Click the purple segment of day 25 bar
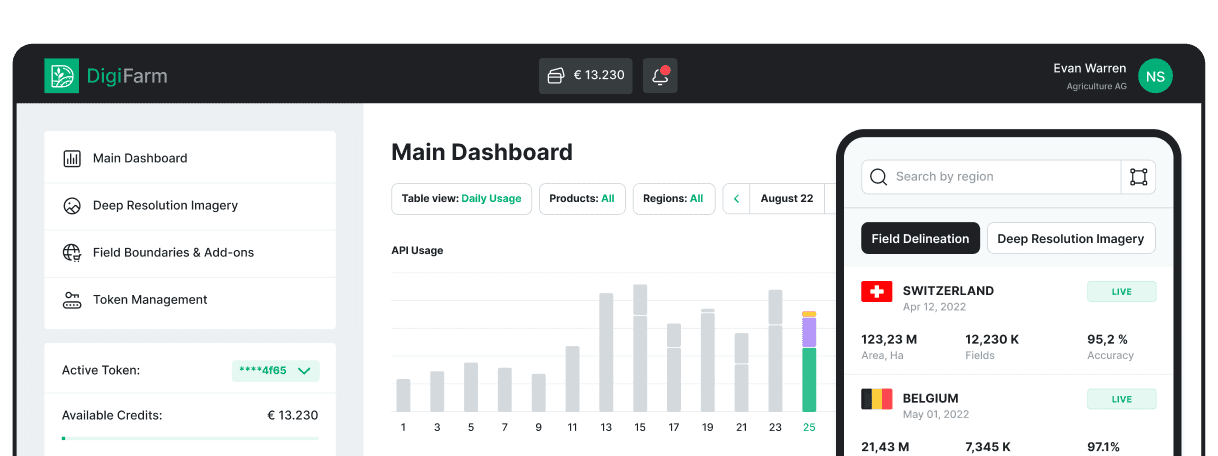Screen dimensions: 1218x456 point(809,332)
